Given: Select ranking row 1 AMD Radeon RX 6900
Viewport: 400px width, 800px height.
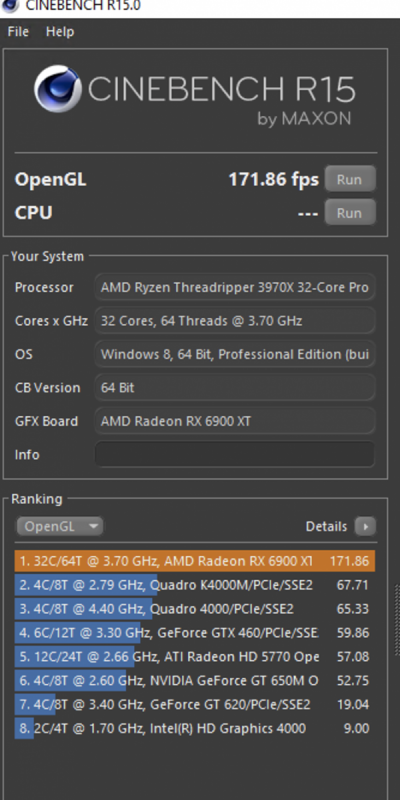Looking at the screenshot, I should 195,561.
